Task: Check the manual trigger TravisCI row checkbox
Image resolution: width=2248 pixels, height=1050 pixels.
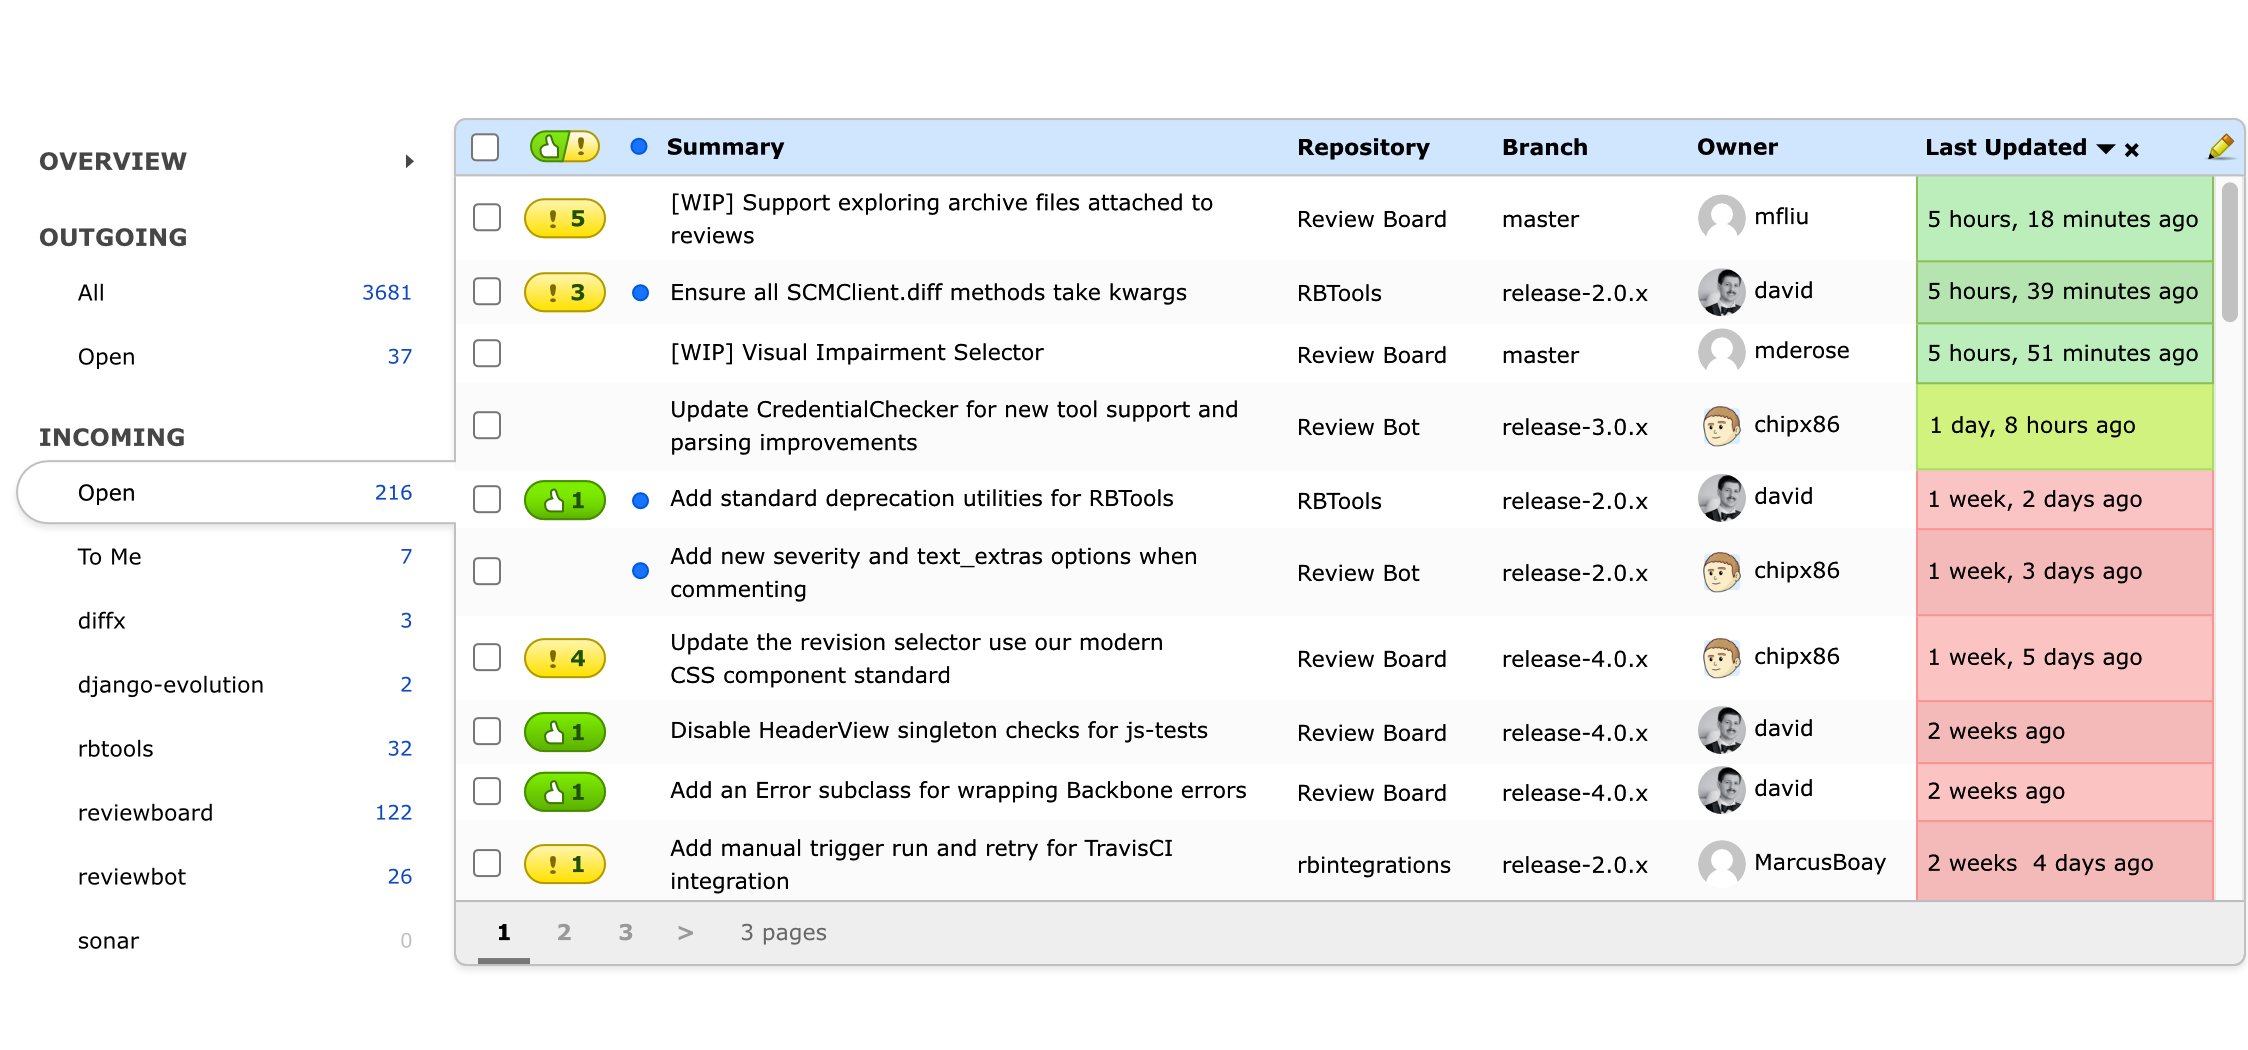Action: point(487,862)
